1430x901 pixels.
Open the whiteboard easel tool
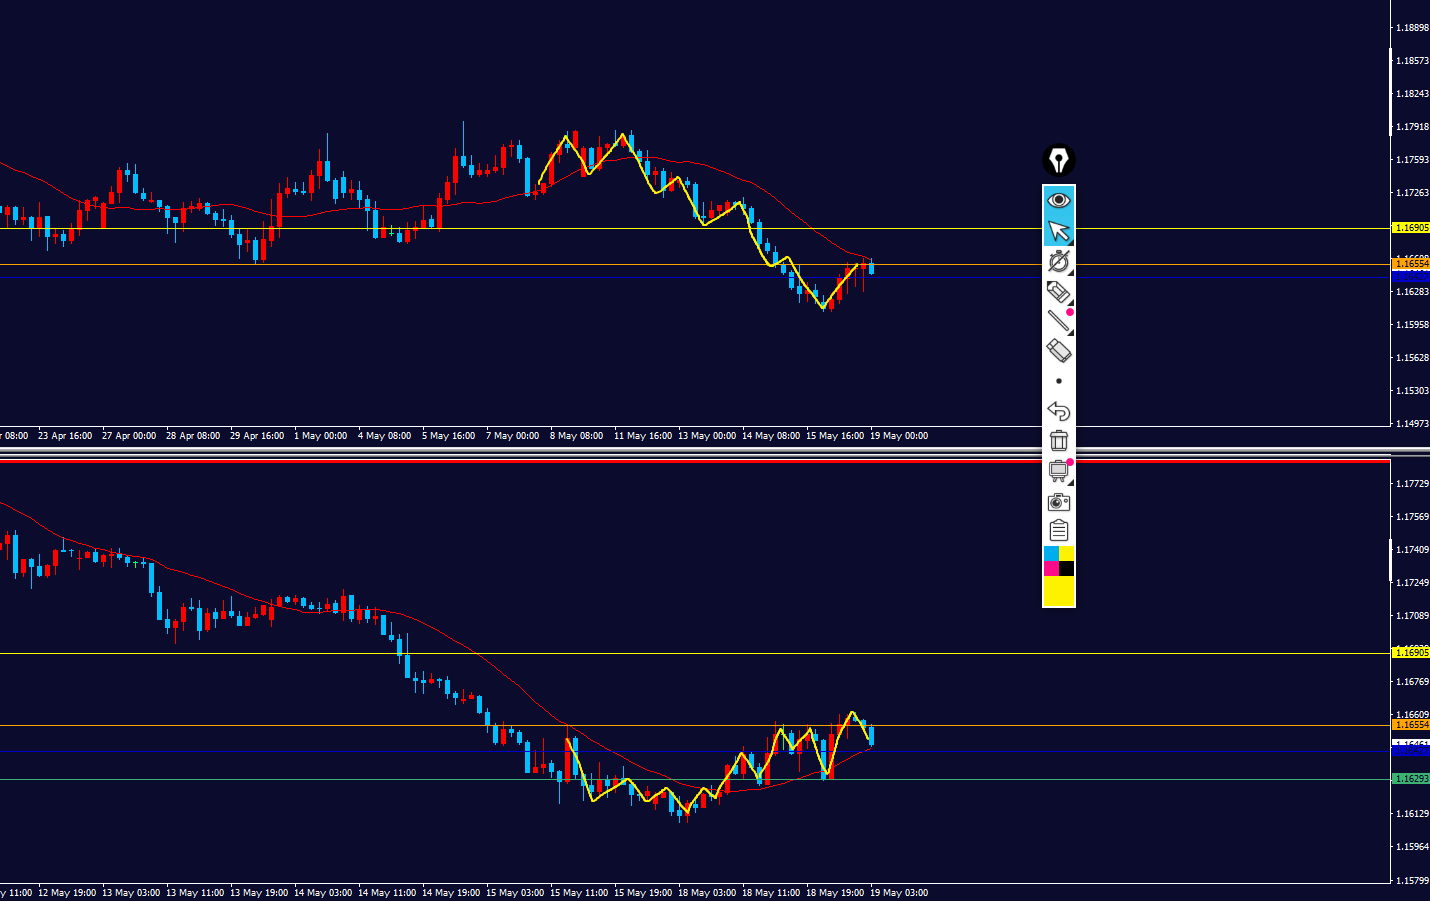click(x=1058, y=470)
